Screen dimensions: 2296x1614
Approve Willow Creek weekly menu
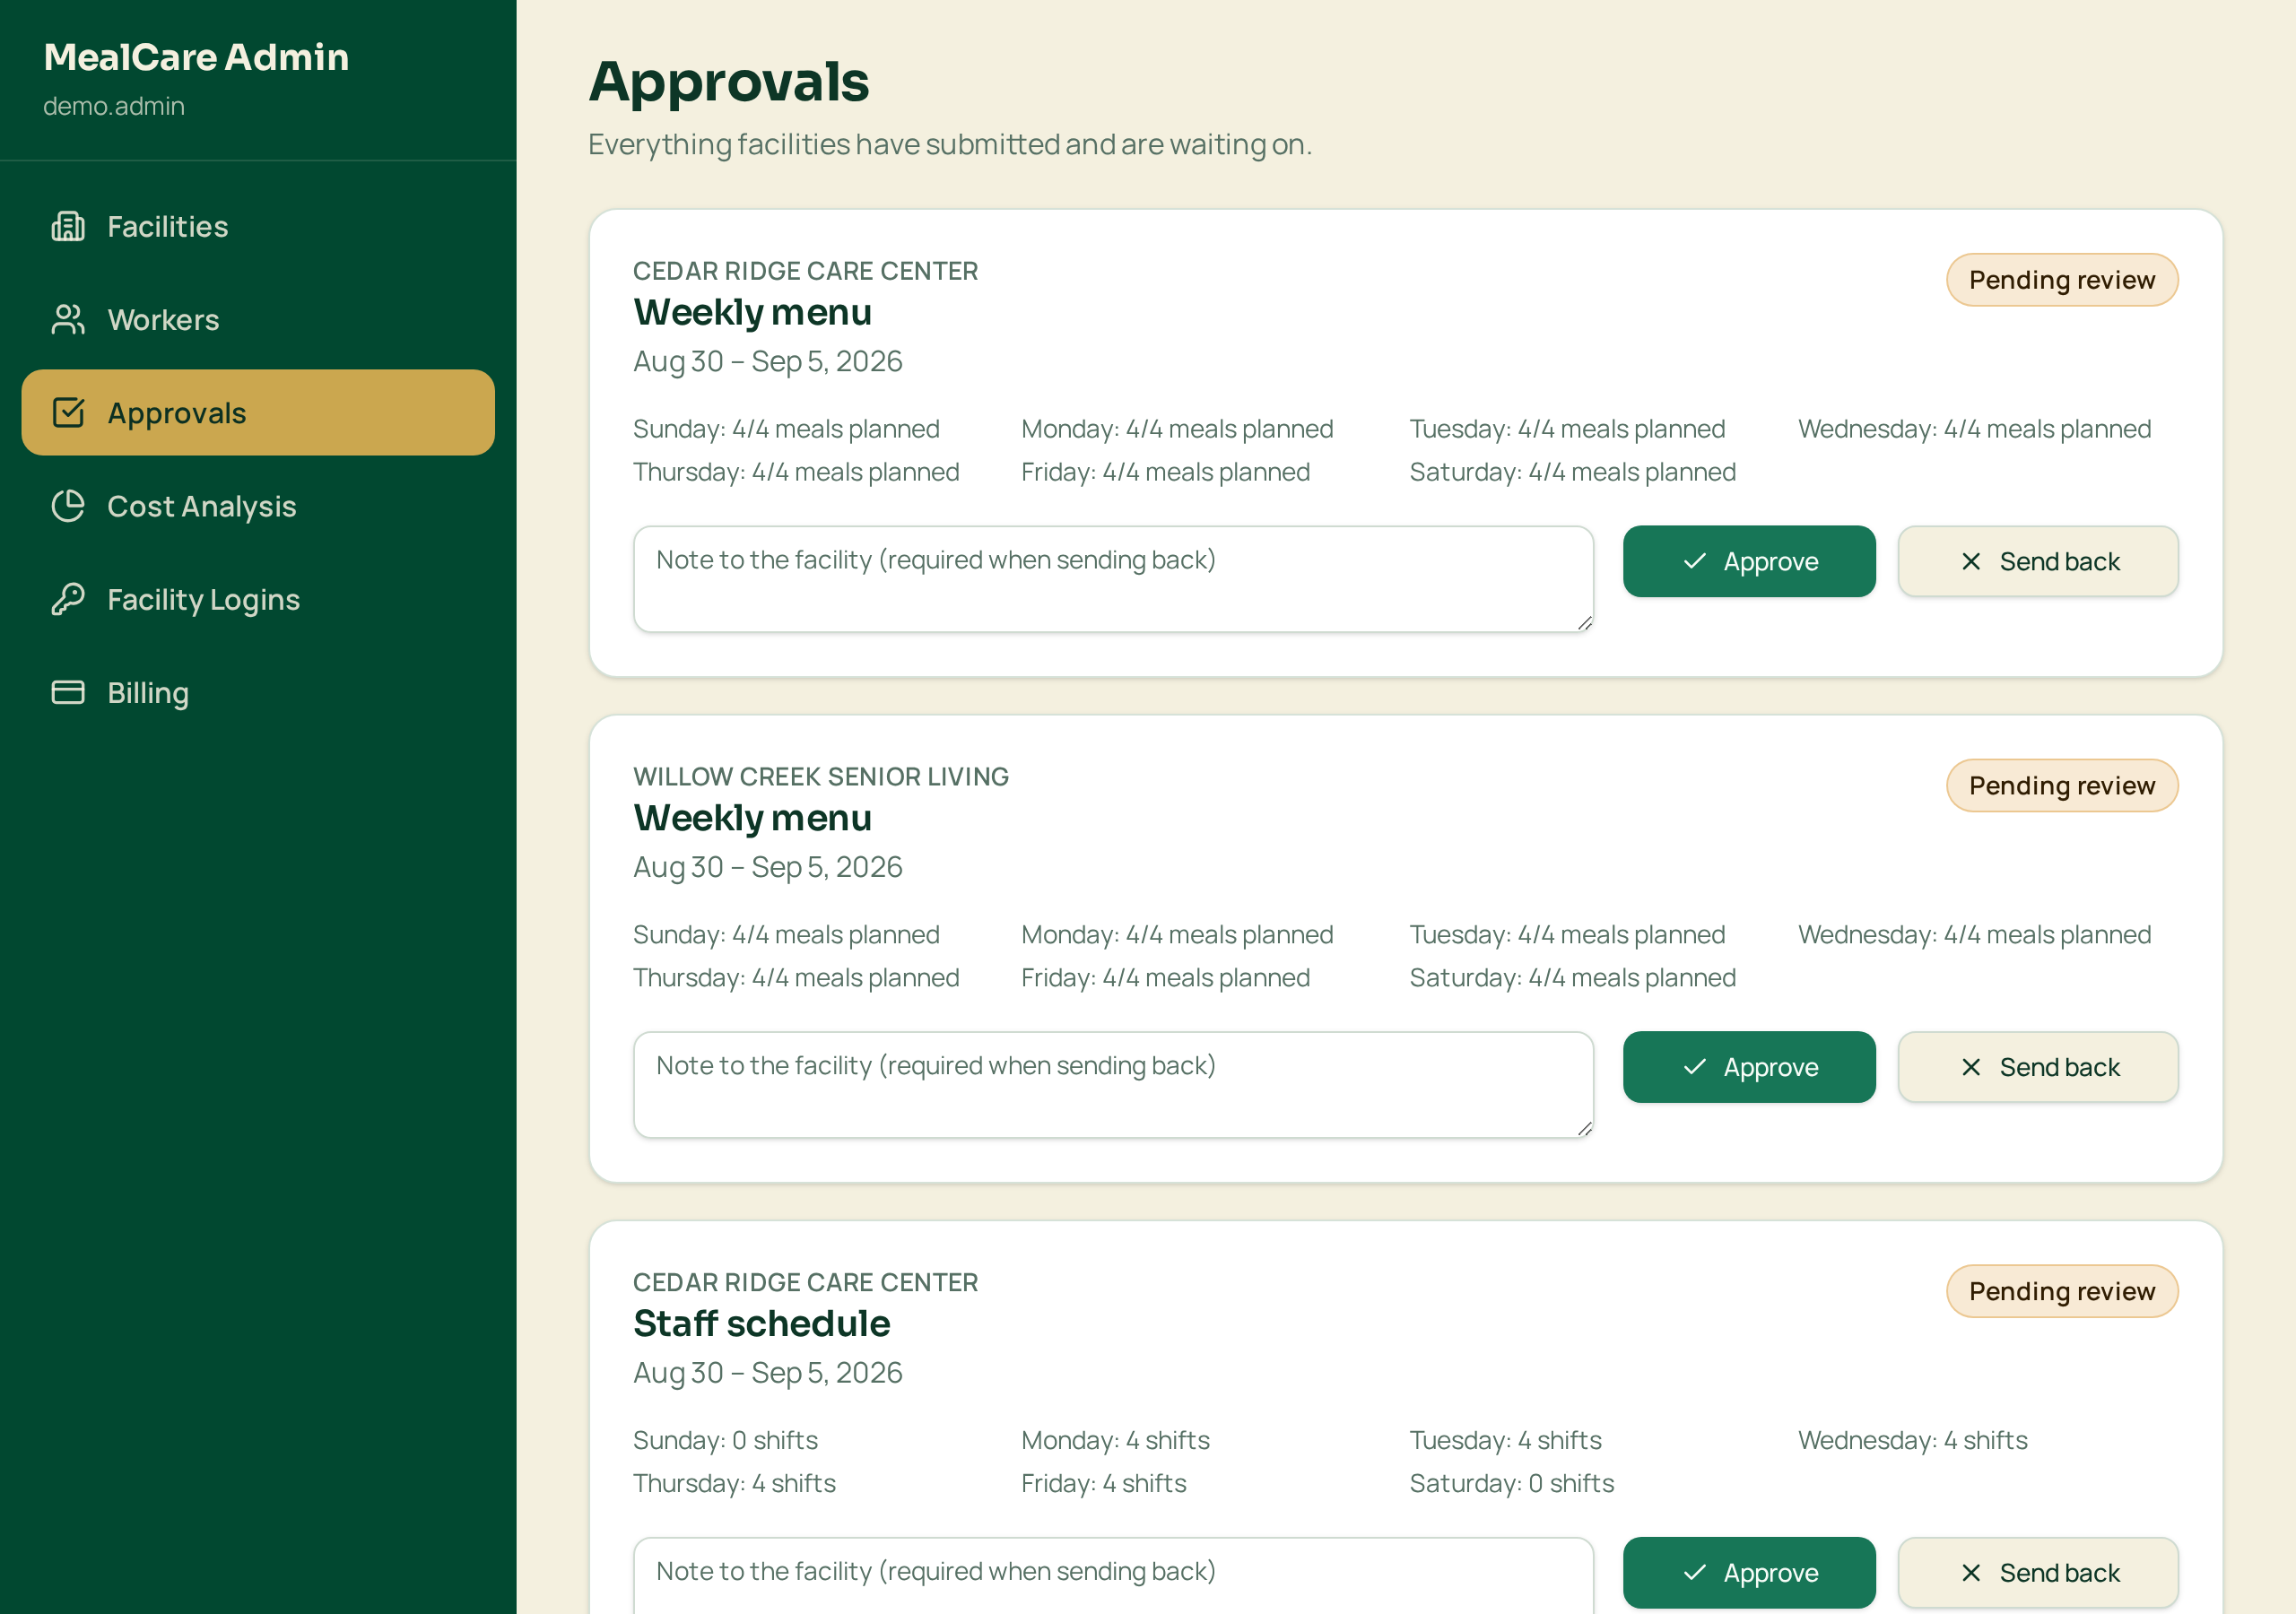1749,1067
